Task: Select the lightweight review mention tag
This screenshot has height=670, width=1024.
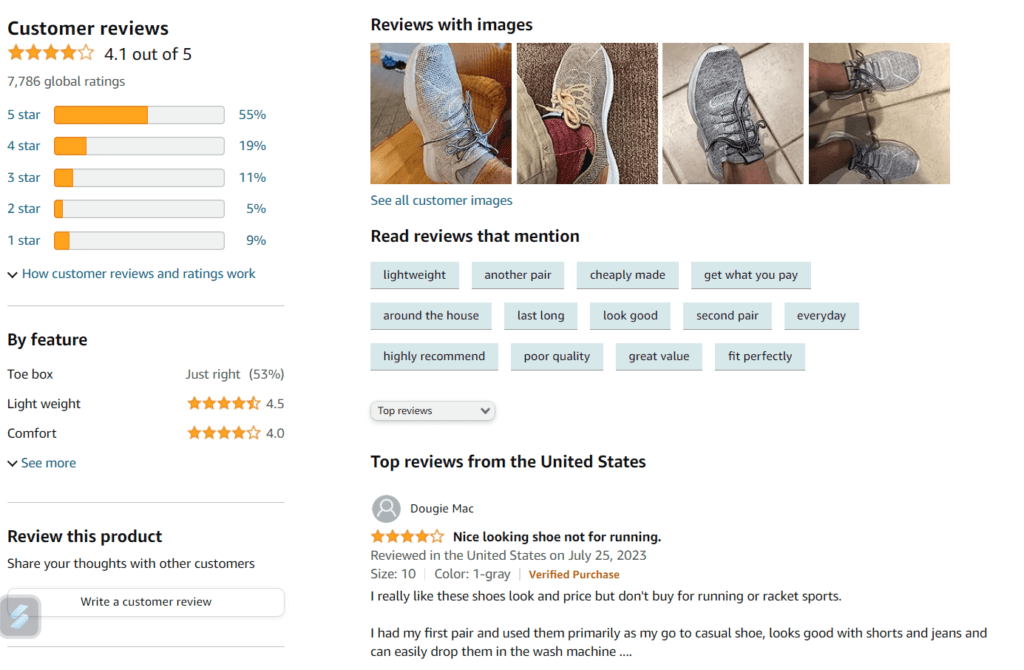Action: coord(414,274)
